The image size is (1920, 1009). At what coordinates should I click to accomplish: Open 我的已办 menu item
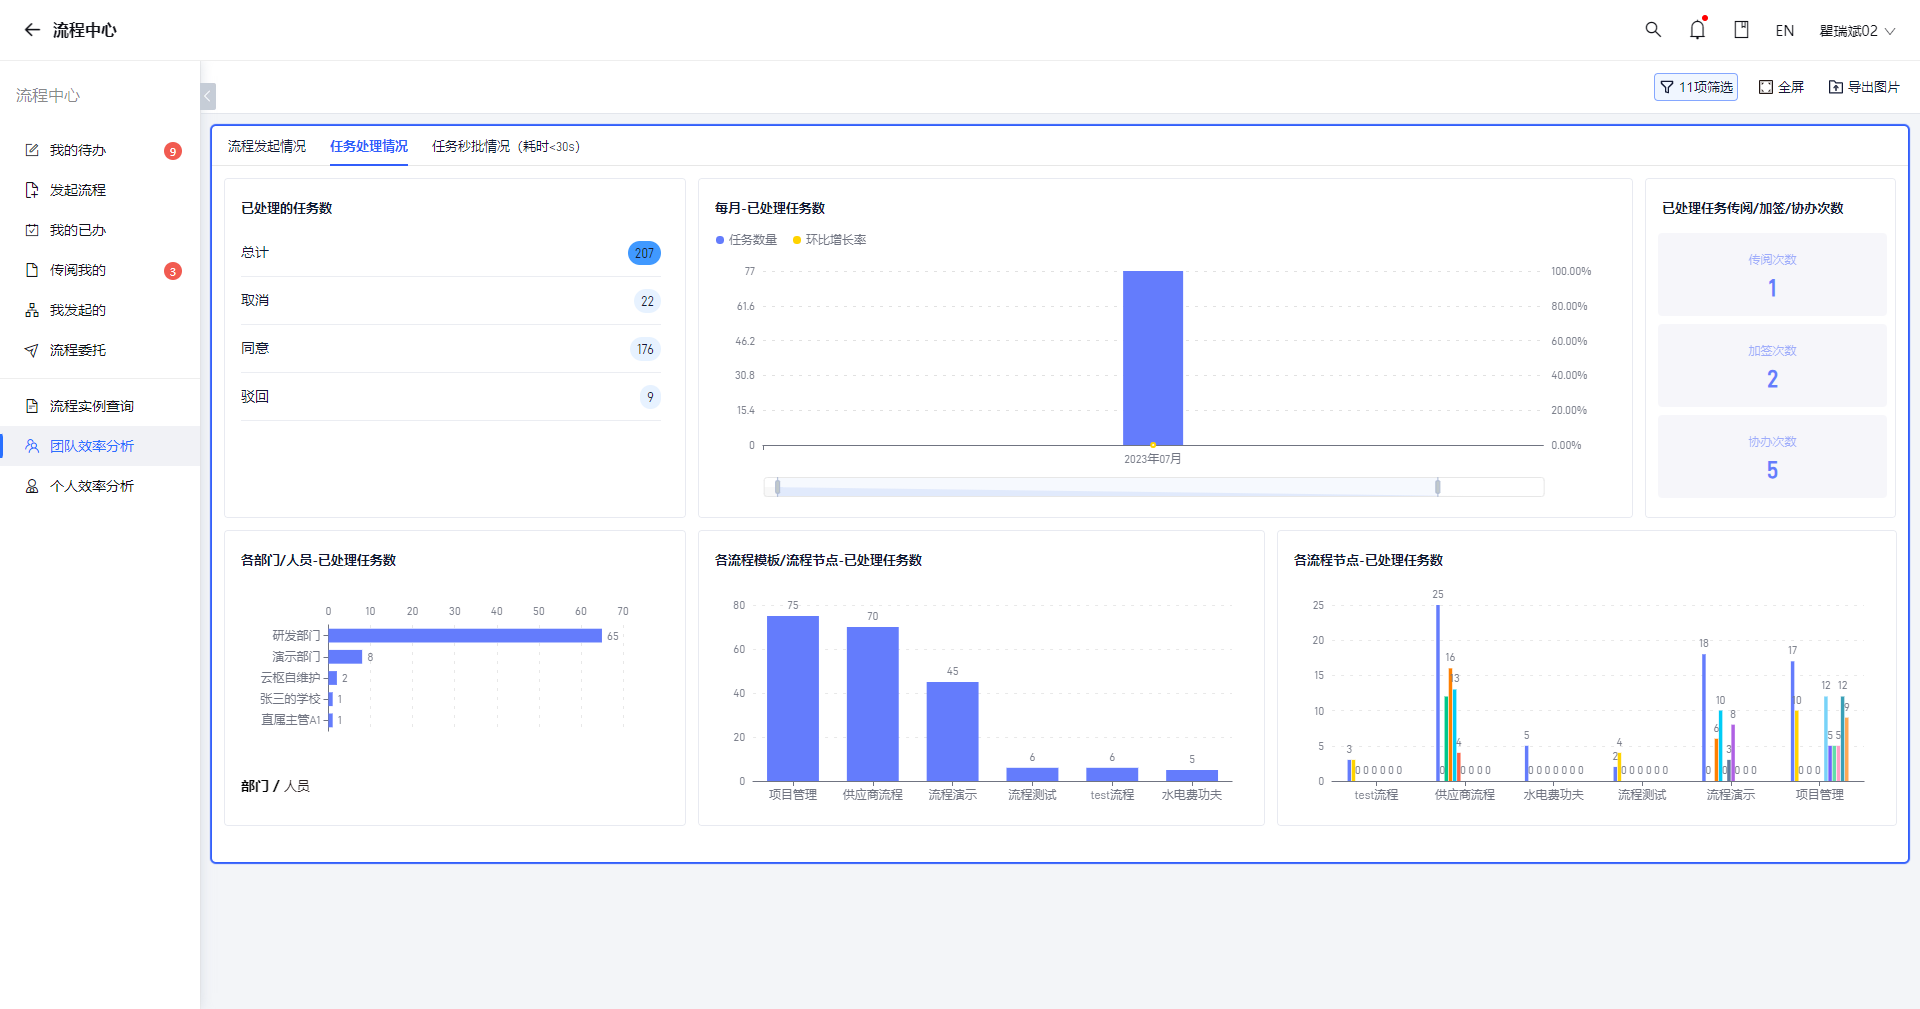click(x=100, y=230)
